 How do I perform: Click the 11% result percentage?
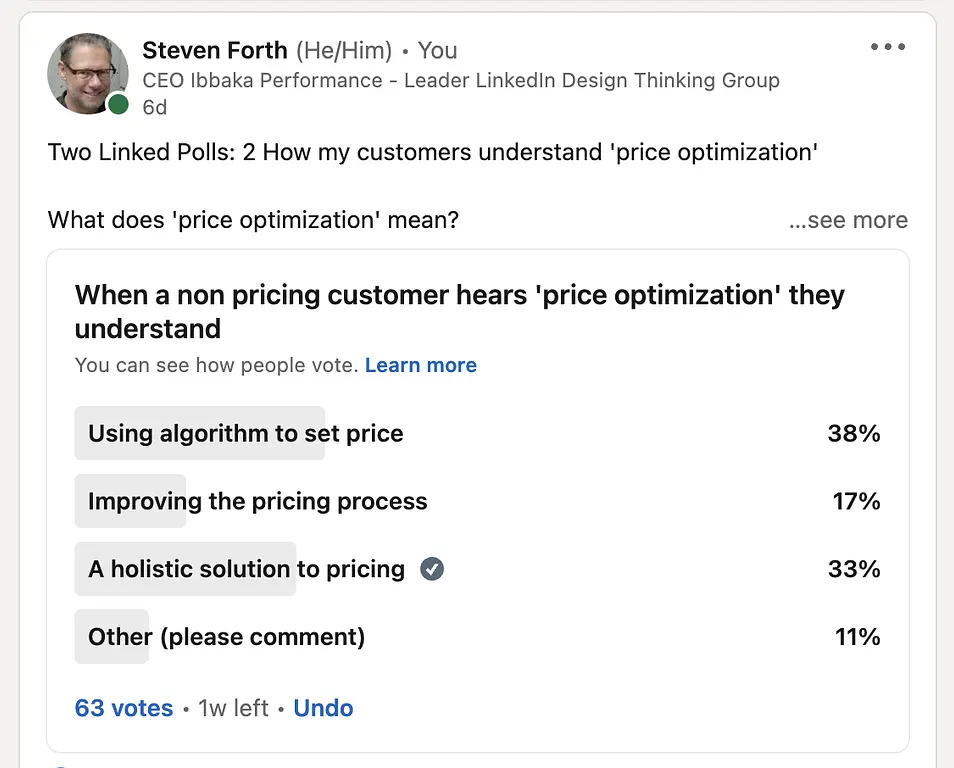coord(857,637)
